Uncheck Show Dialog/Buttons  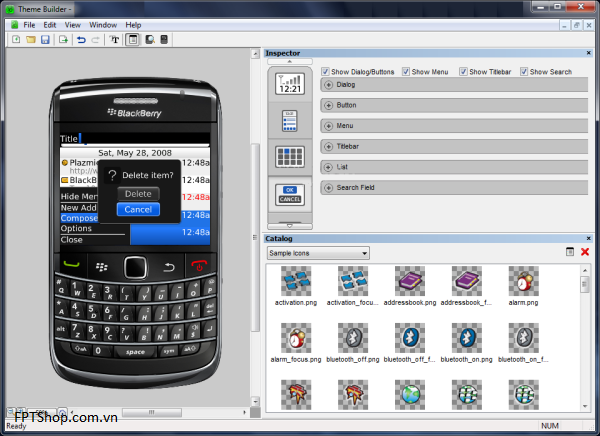325,72
